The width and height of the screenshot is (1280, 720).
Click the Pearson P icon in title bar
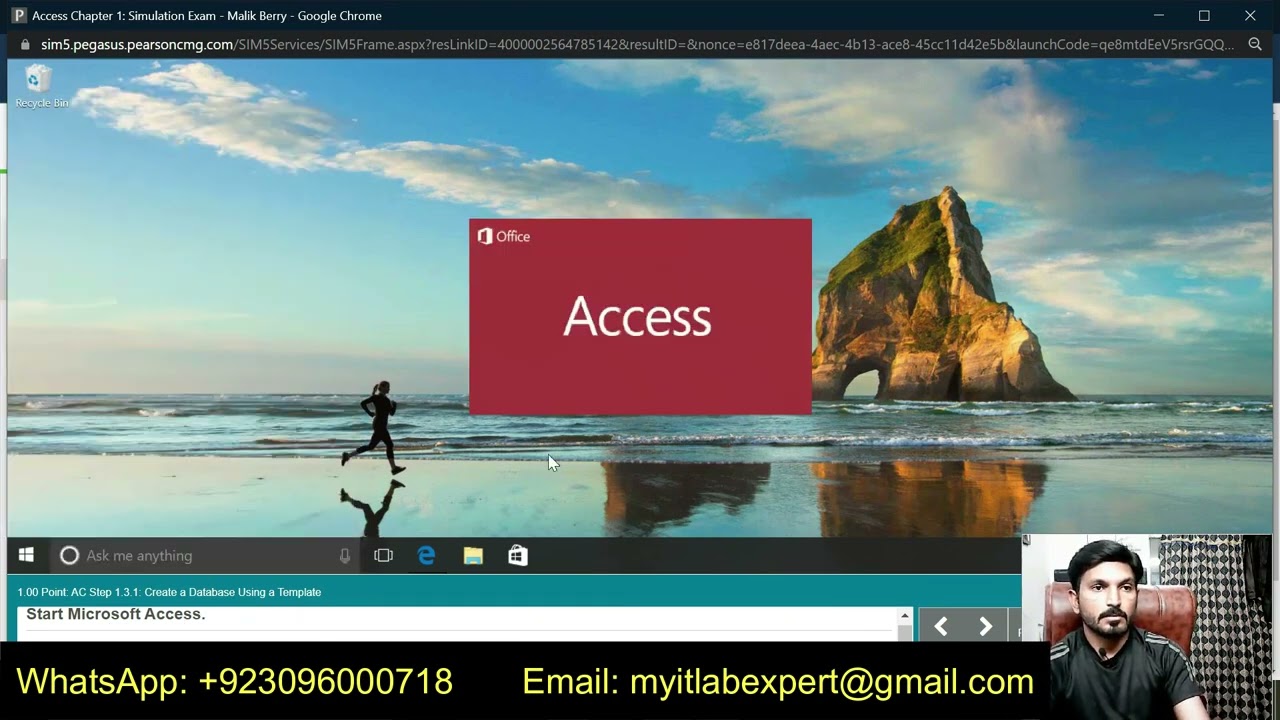pyautogui.click(x=19, y=15)
